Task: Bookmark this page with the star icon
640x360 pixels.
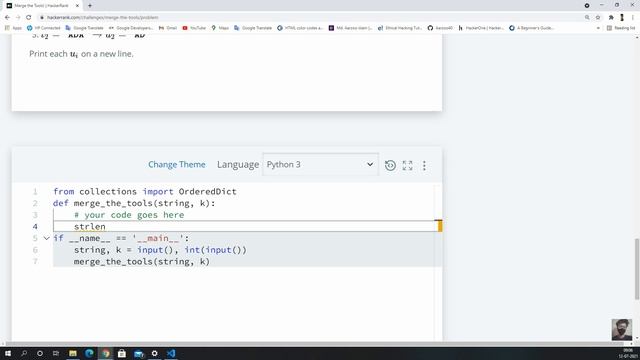Action: coord(598,18)
